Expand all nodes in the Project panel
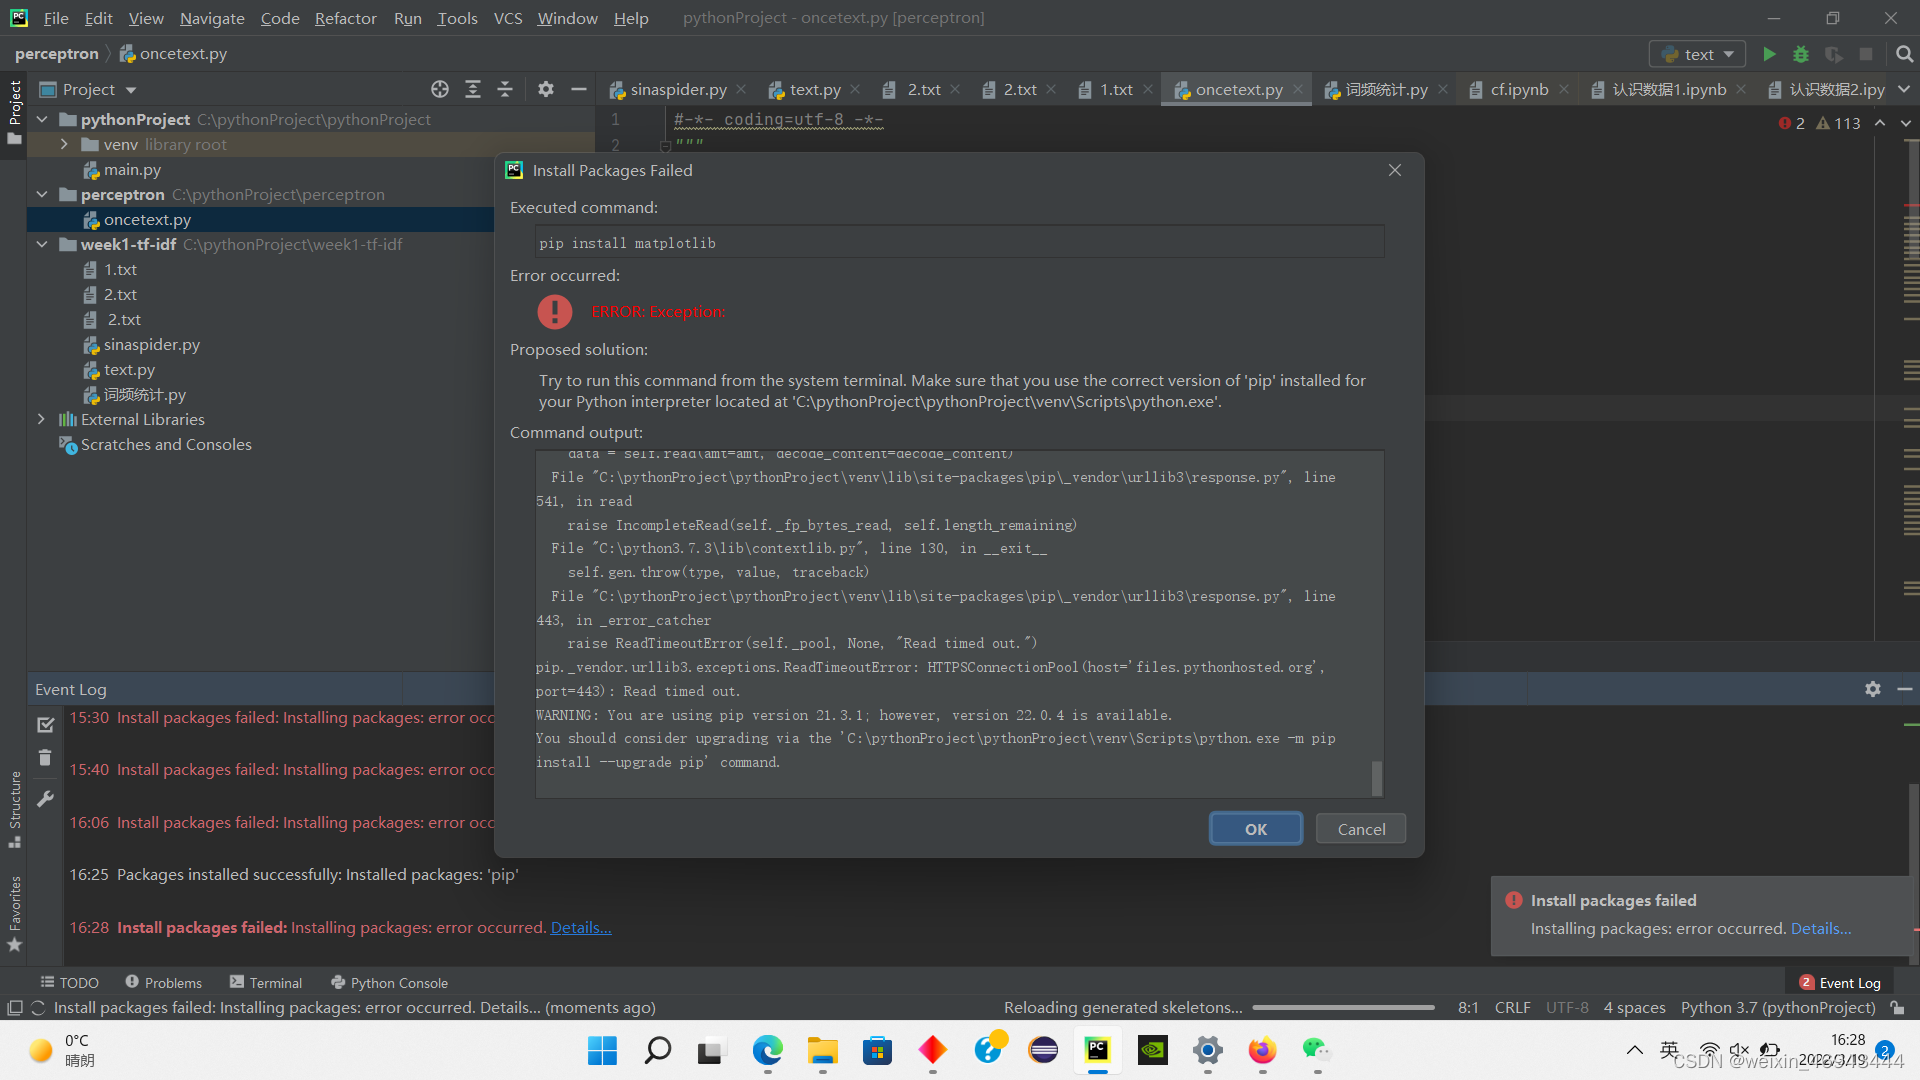This screenshot has width=1920, height=1080. point(473,89)
